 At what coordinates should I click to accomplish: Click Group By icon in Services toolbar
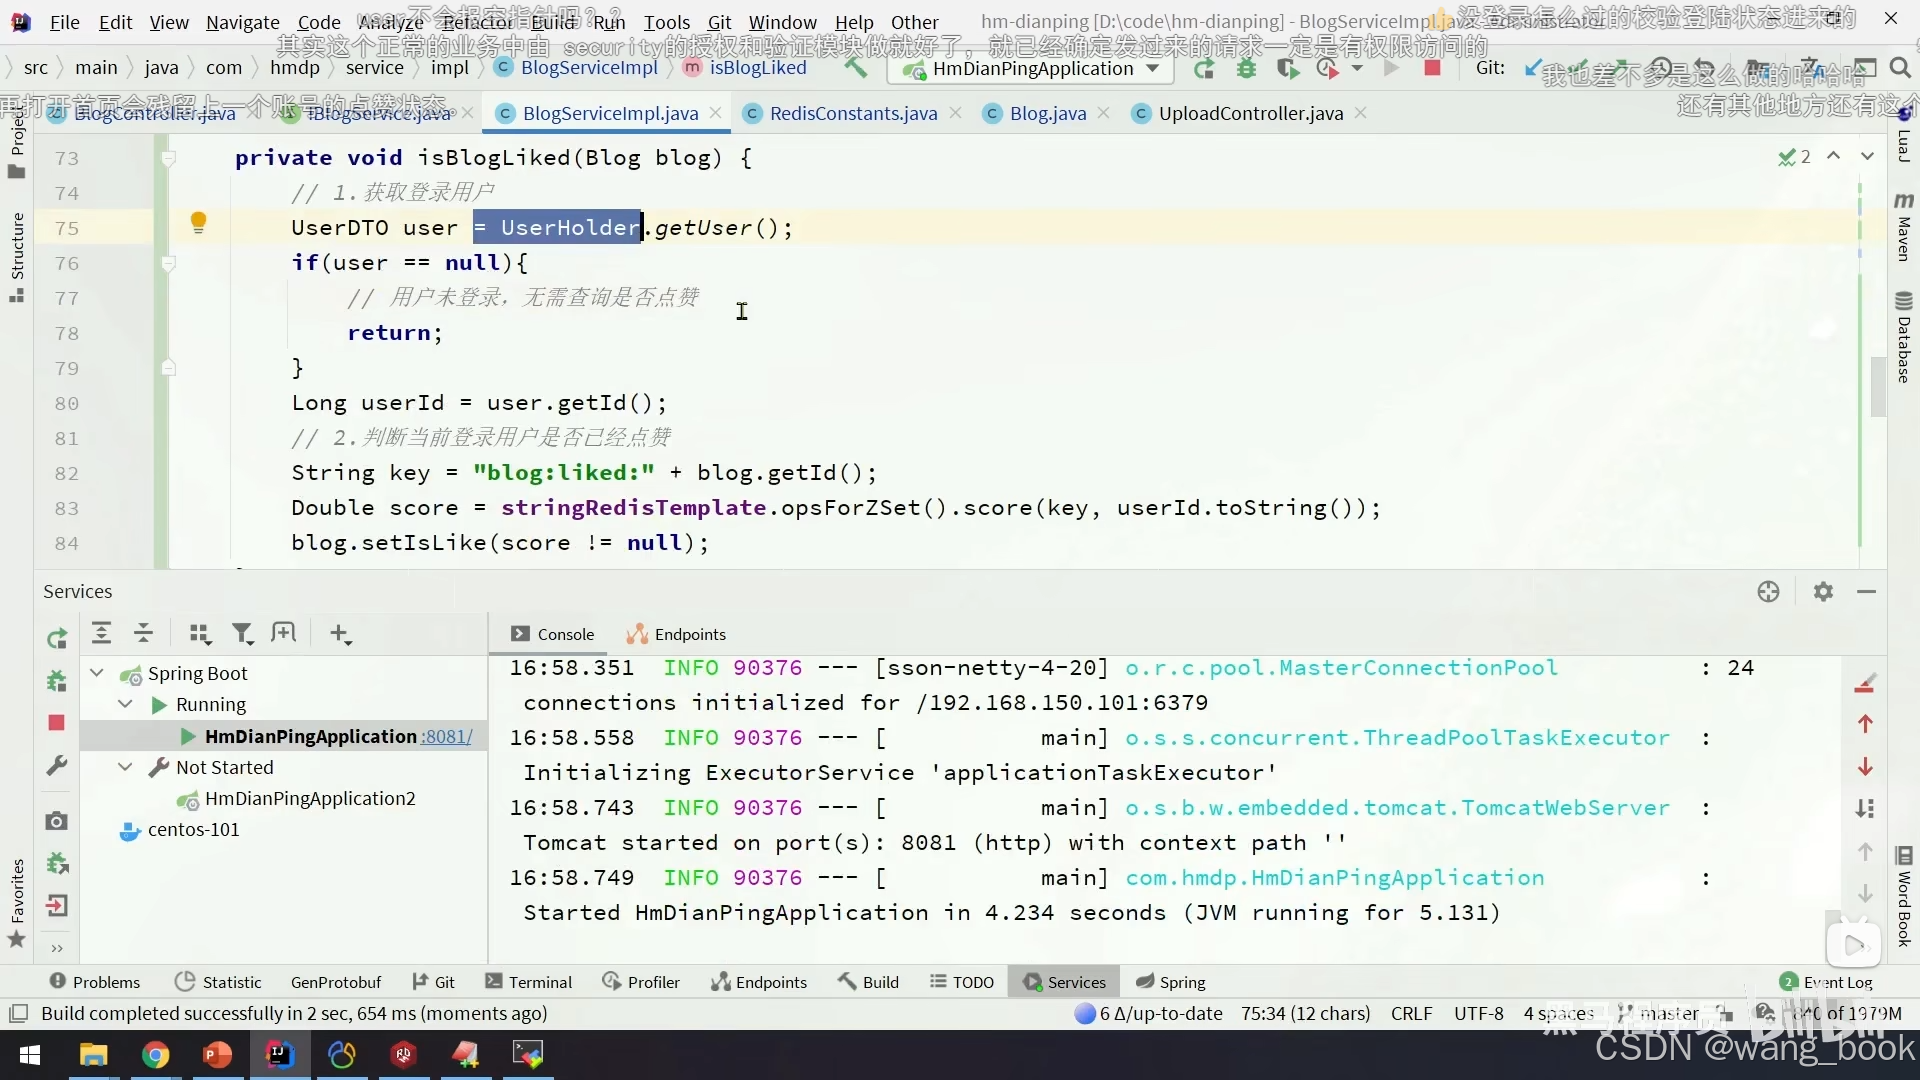click(200, 633)
